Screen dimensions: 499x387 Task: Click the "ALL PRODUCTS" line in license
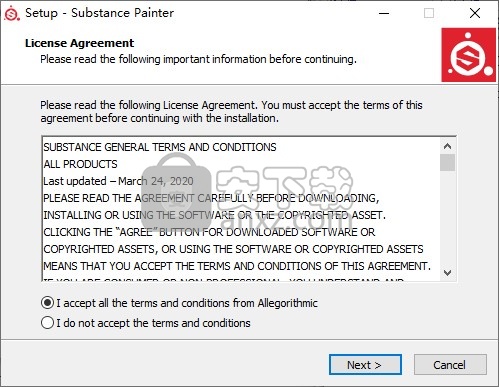click(80, 164)
